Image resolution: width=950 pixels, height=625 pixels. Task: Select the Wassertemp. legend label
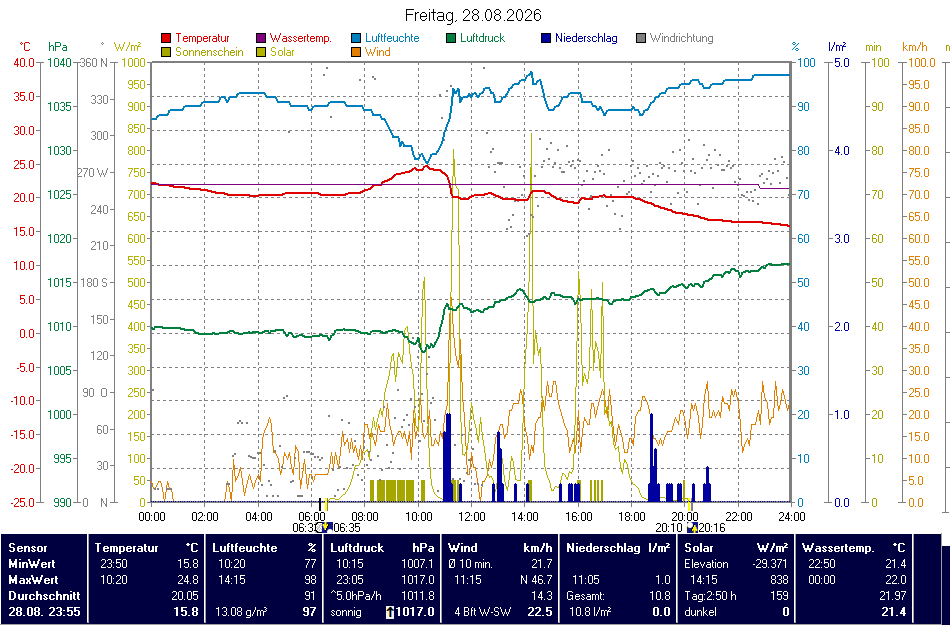(301, 38)
